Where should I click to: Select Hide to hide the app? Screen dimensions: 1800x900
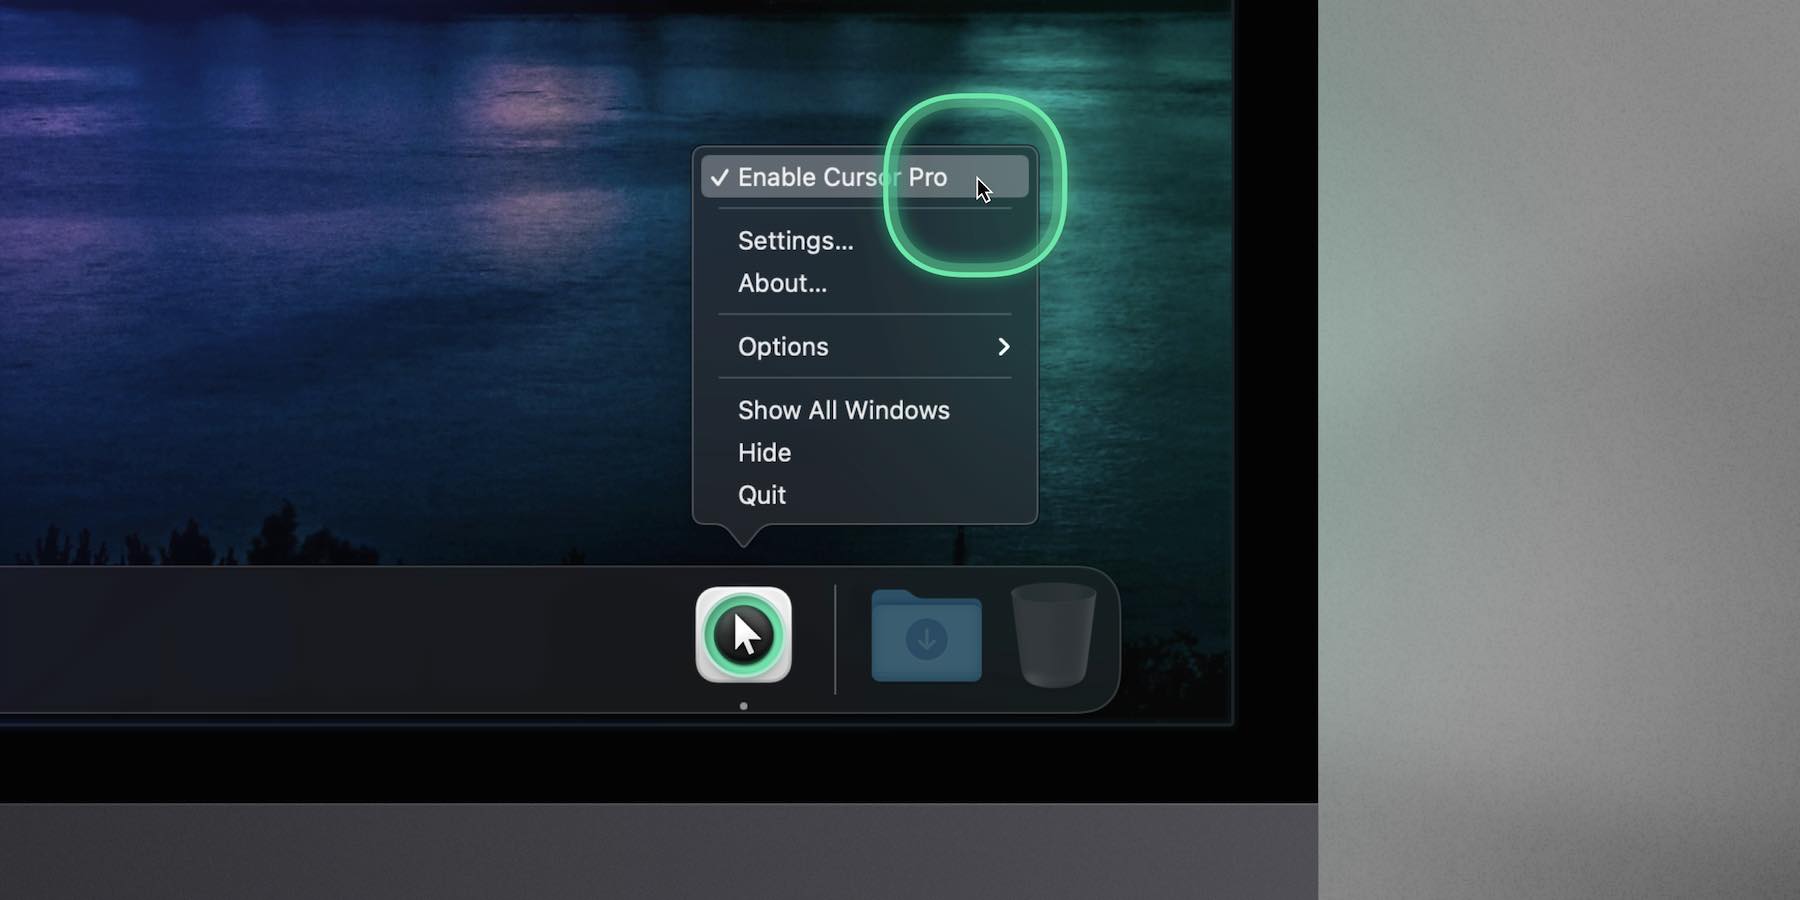coord(764,453)
